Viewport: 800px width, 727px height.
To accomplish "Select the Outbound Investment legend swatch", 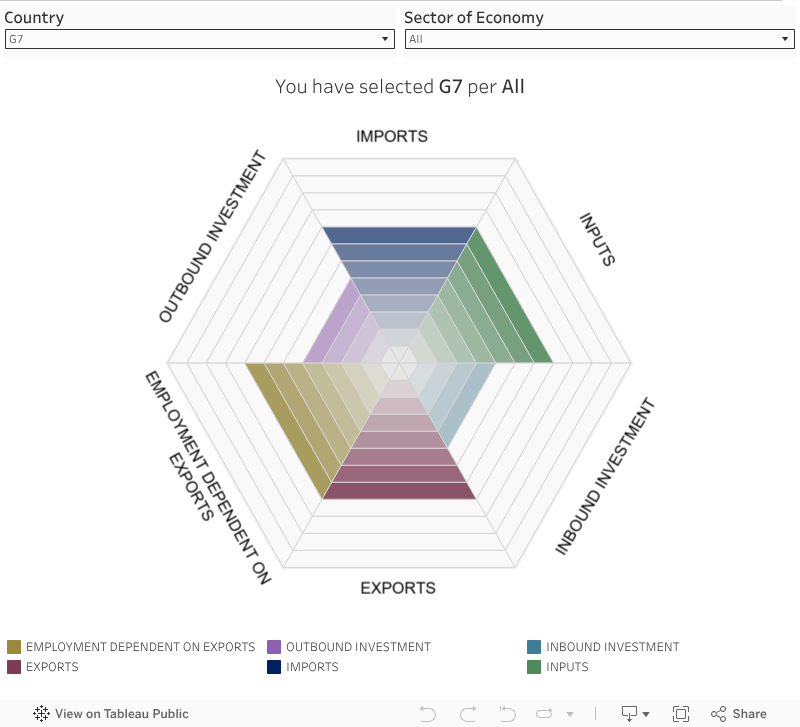I will coord(274,647).
